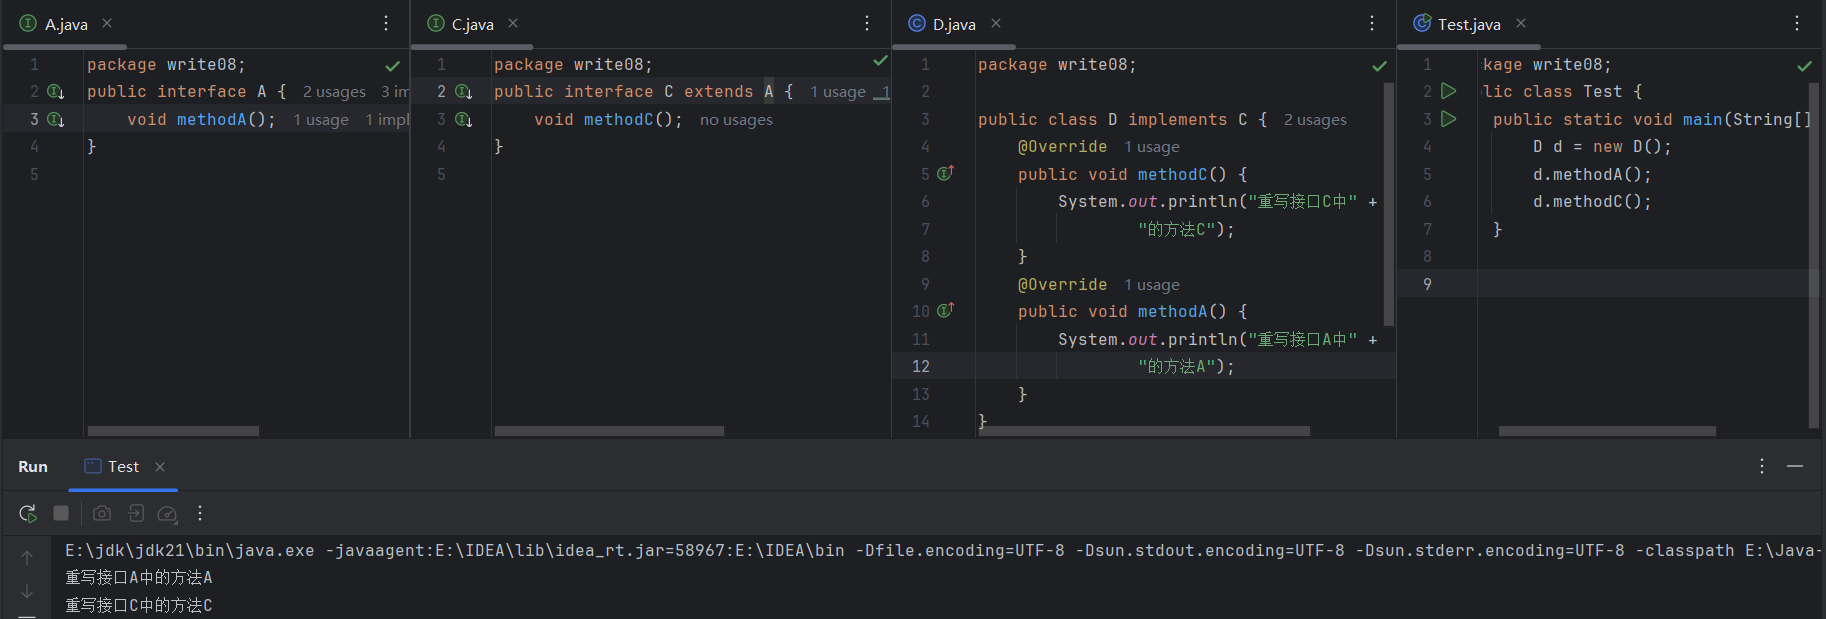Open the C.java tab options menu
This screenshot has width=1826, height=619.
tap(867, 23)
